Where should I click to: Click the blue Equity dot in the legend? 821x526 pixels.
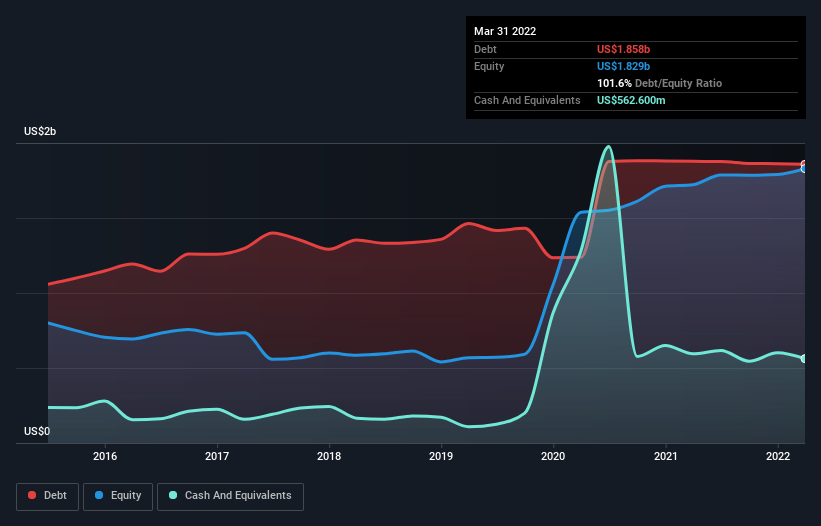click(99, 495)
